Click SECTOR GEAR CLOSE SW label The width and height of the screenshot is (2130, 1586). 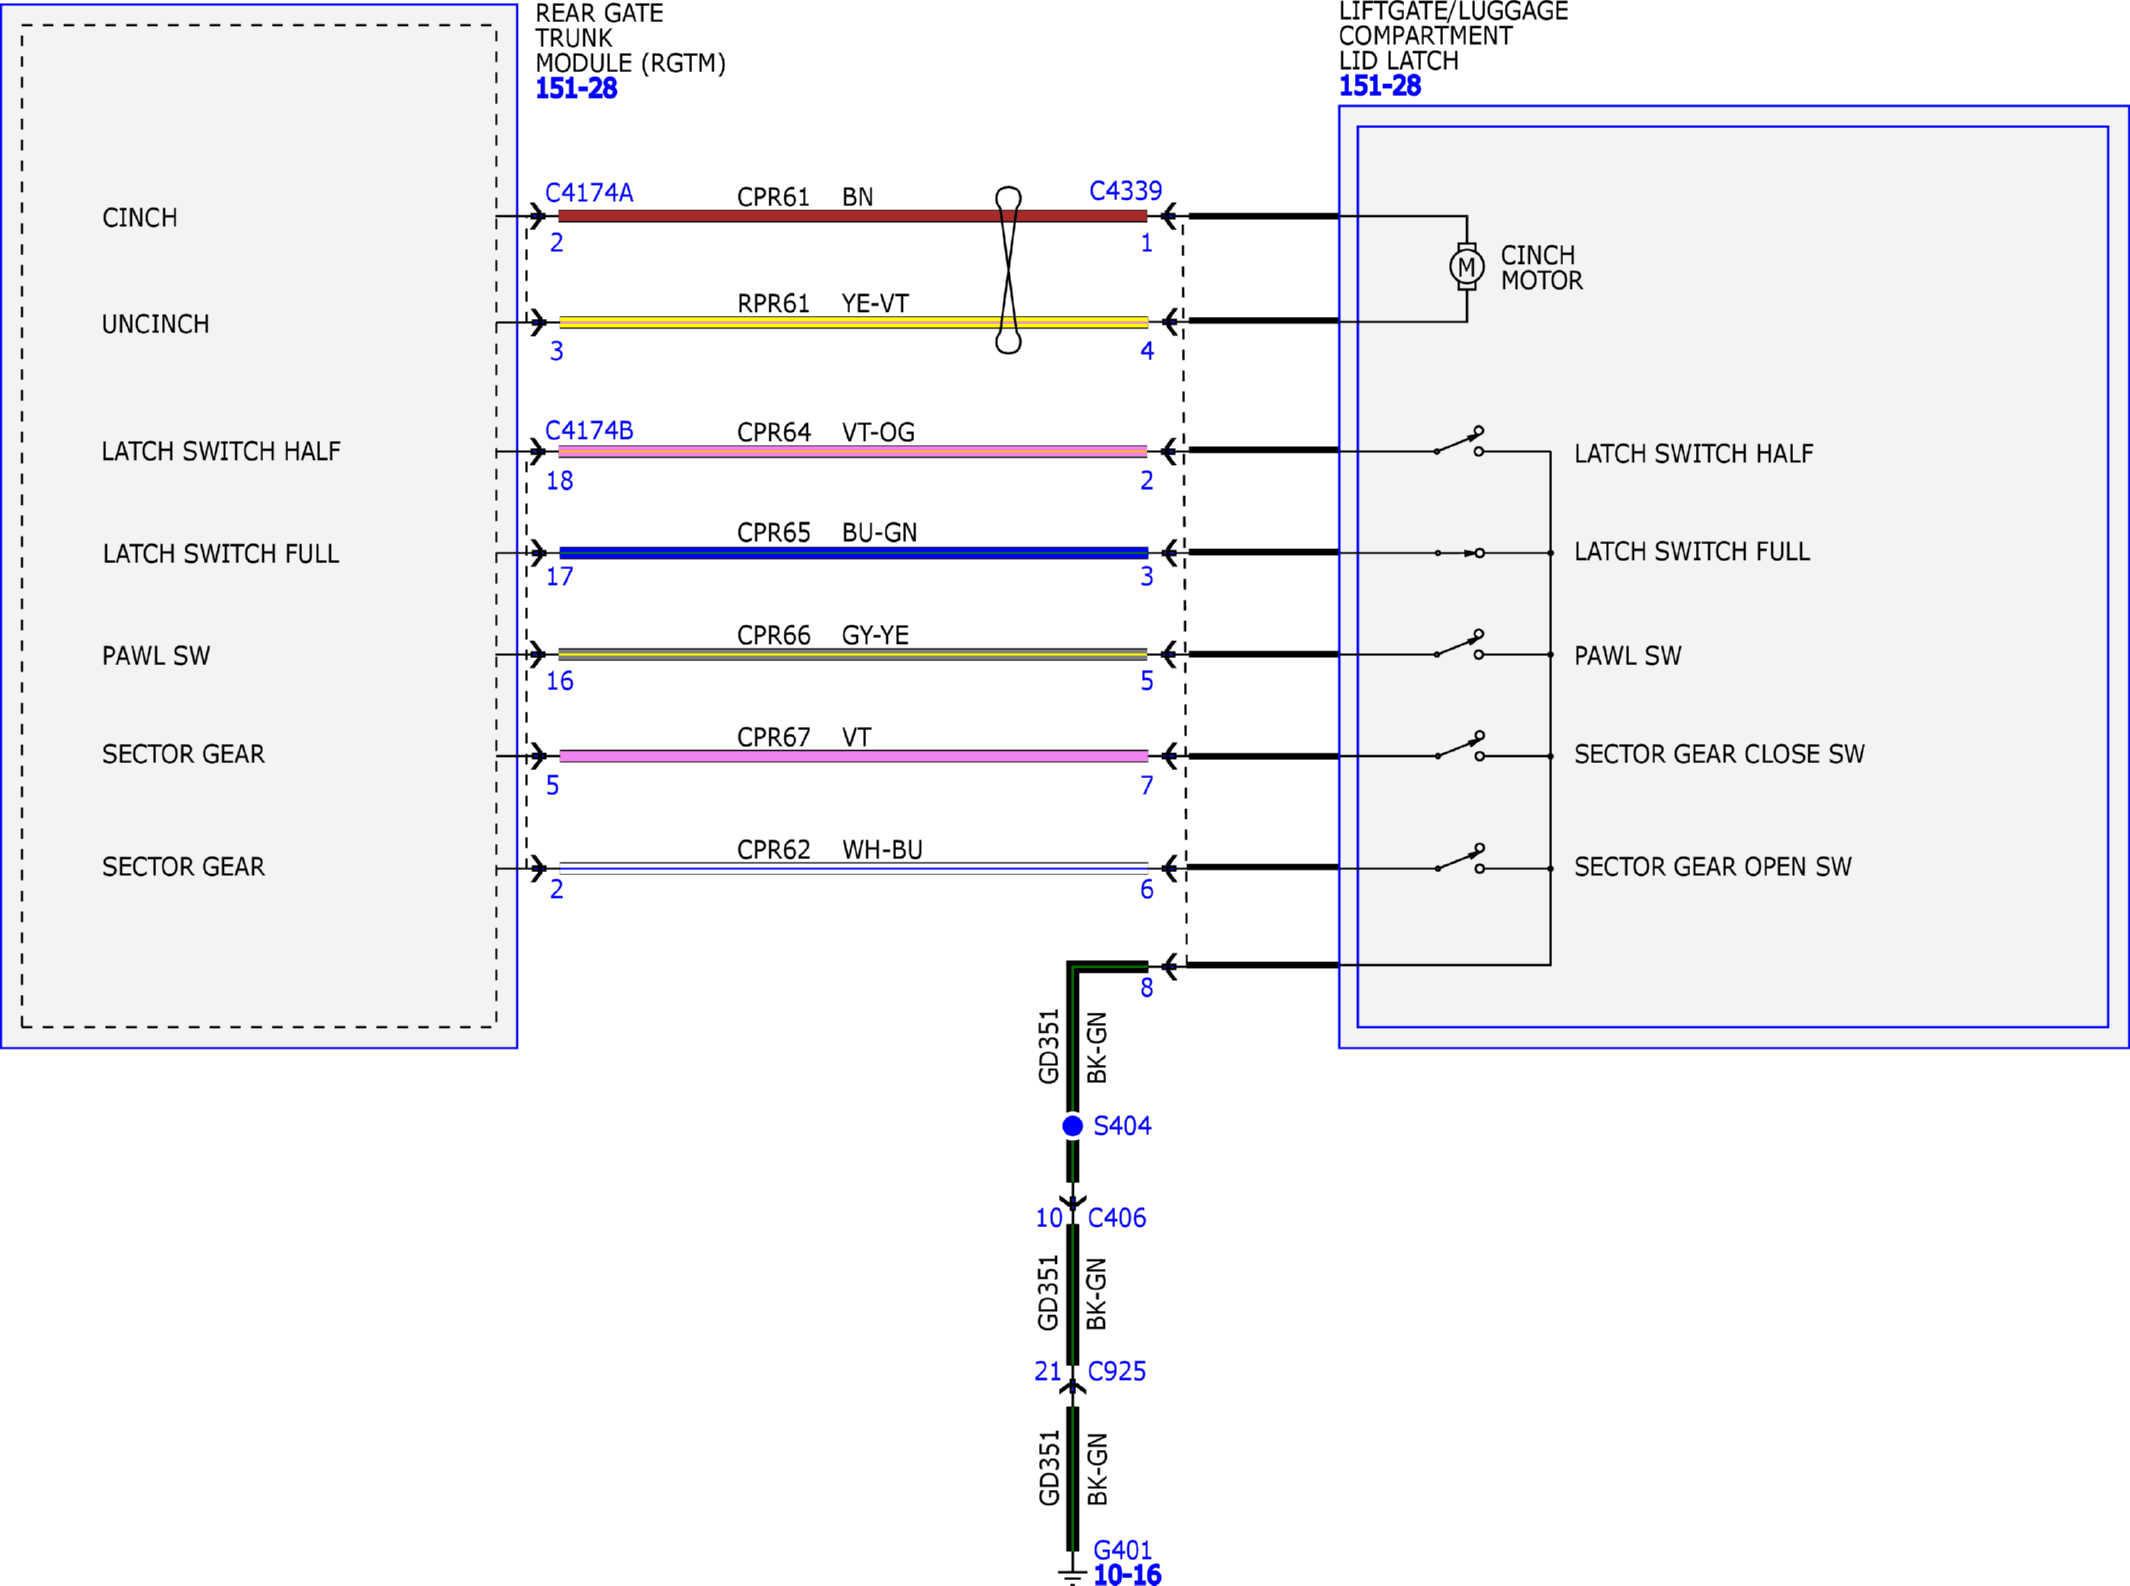tap(1720, 754)
